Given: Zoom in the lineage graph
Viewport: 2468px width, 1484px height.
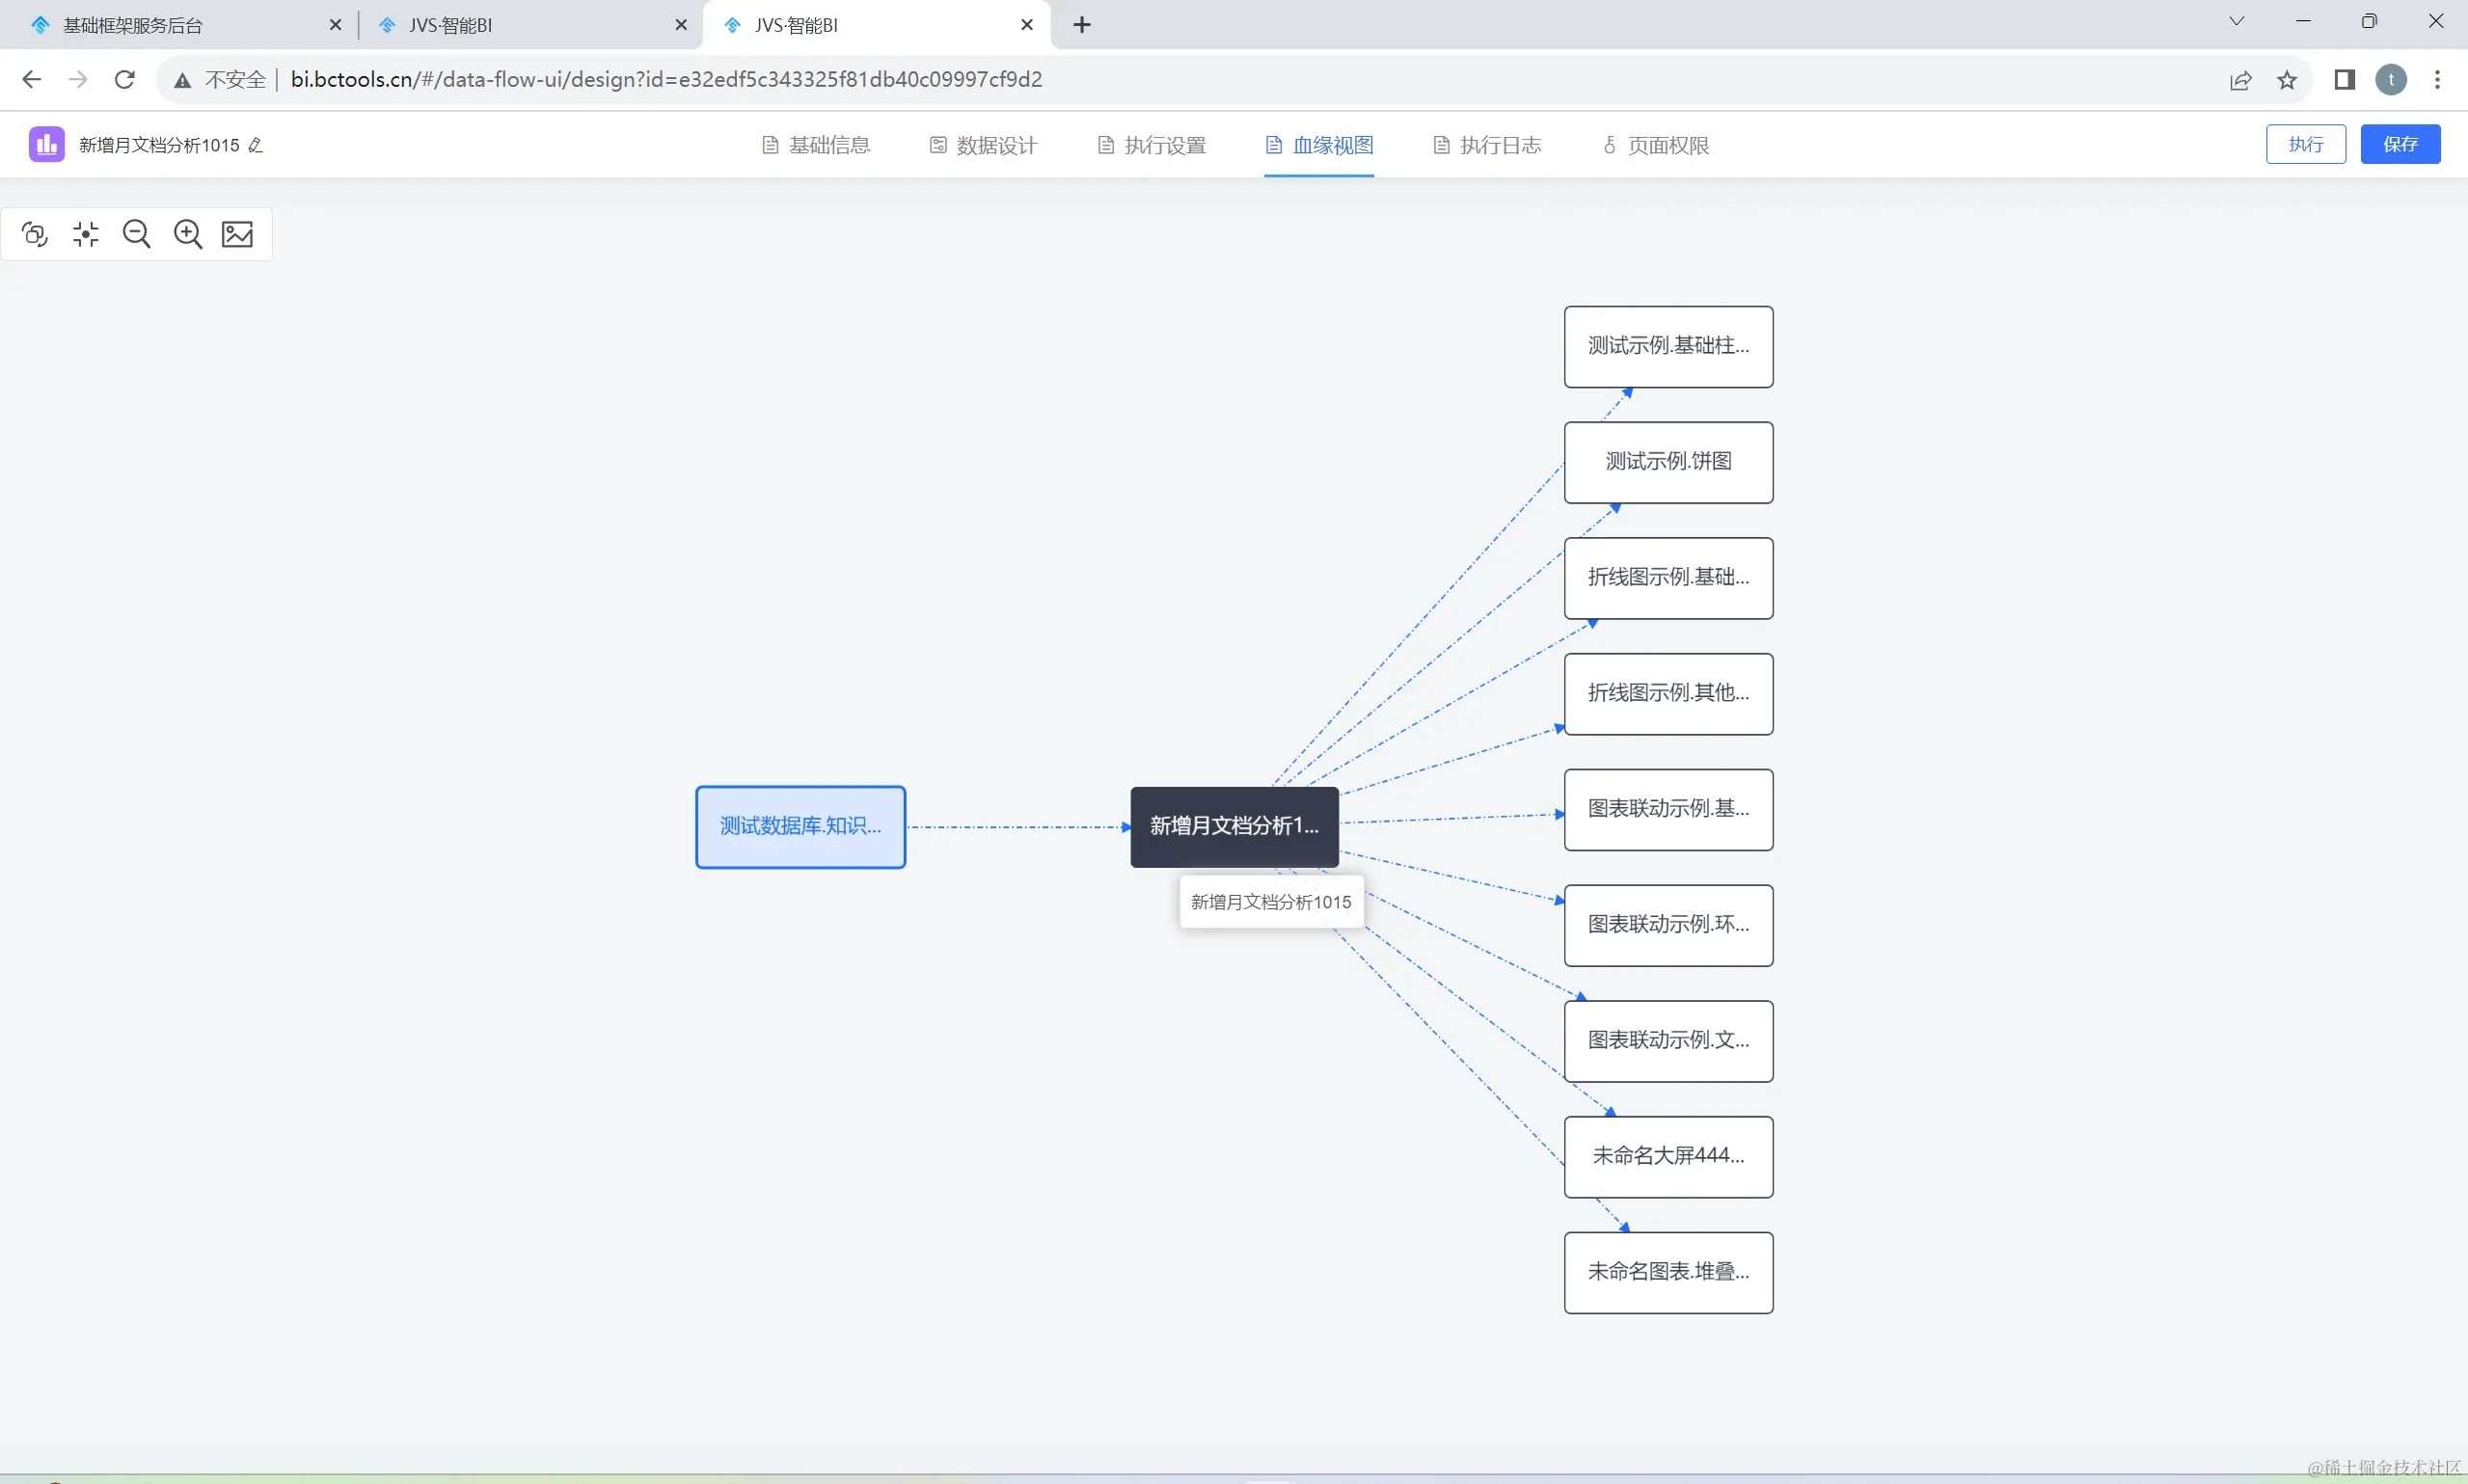Looking at the screenshot, I should pos(188,234).
